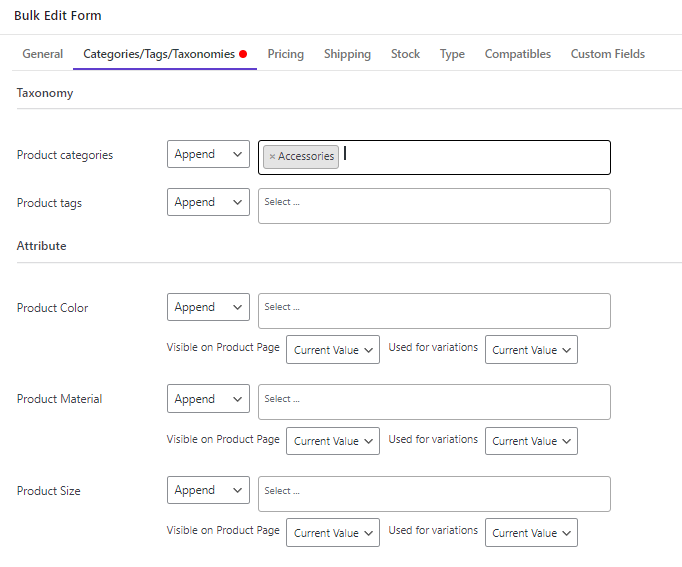Viewport: 682px width, 567px height.
Task: Open Product categories Append dropdown
Action: tap(208, 154)
